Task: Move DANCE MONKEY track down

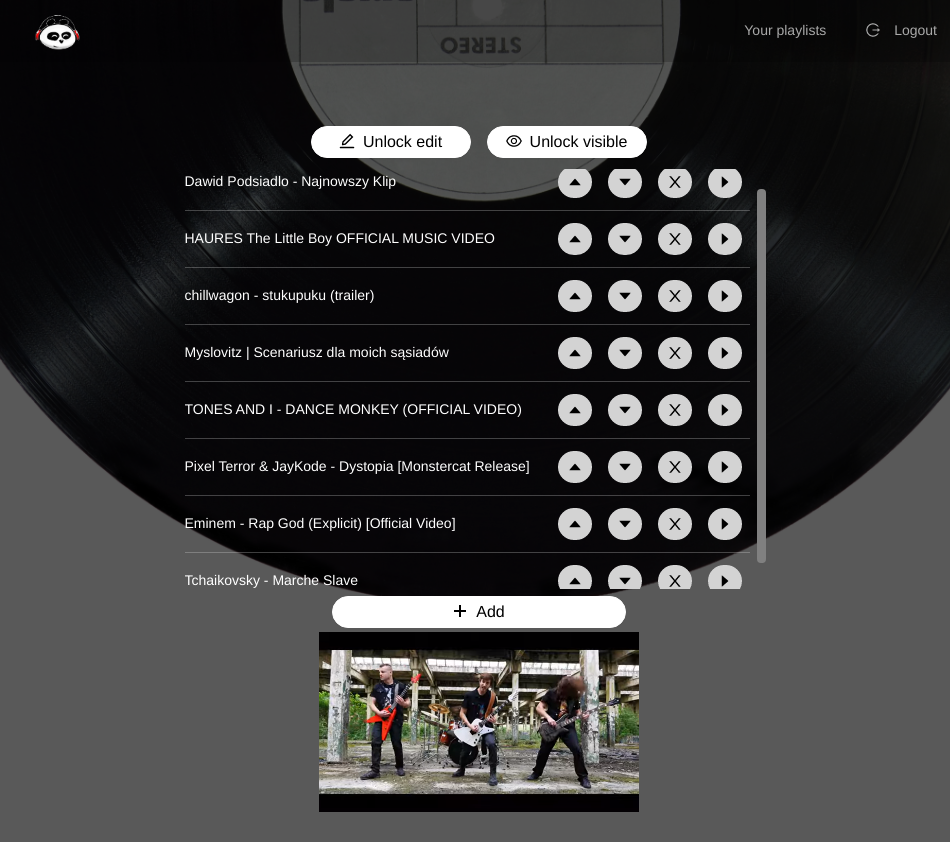Action: pyautogui.click(x=625, y=409)
